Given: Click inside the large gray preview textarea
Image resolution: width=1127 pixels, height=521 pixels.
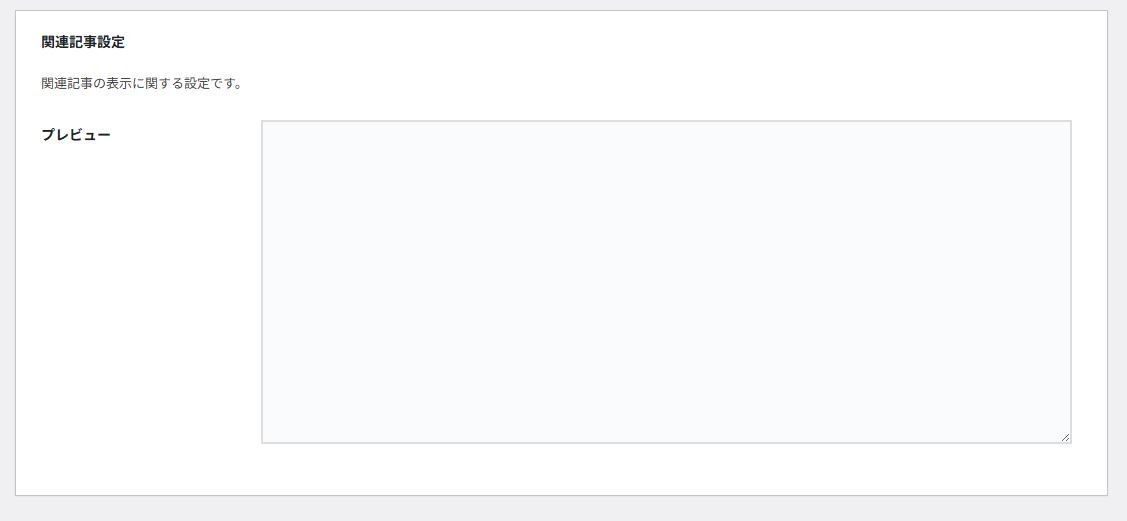Looking at the screenshot, I should pyautogui.click(x=666, y=282).
